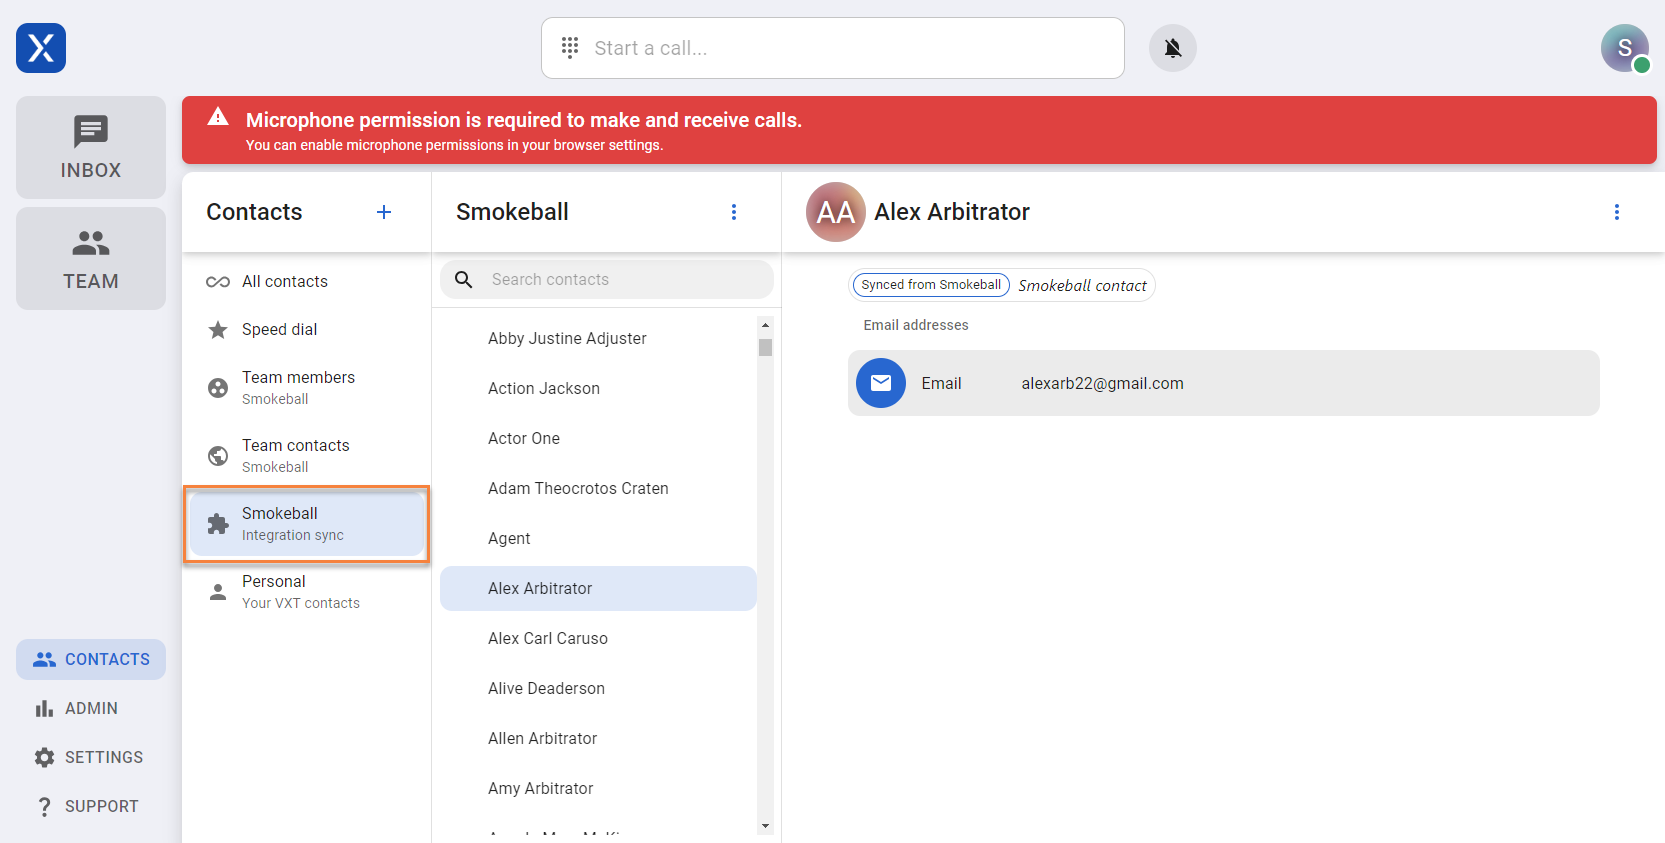Select Personal VXT contacts list

tap(306, 591)
